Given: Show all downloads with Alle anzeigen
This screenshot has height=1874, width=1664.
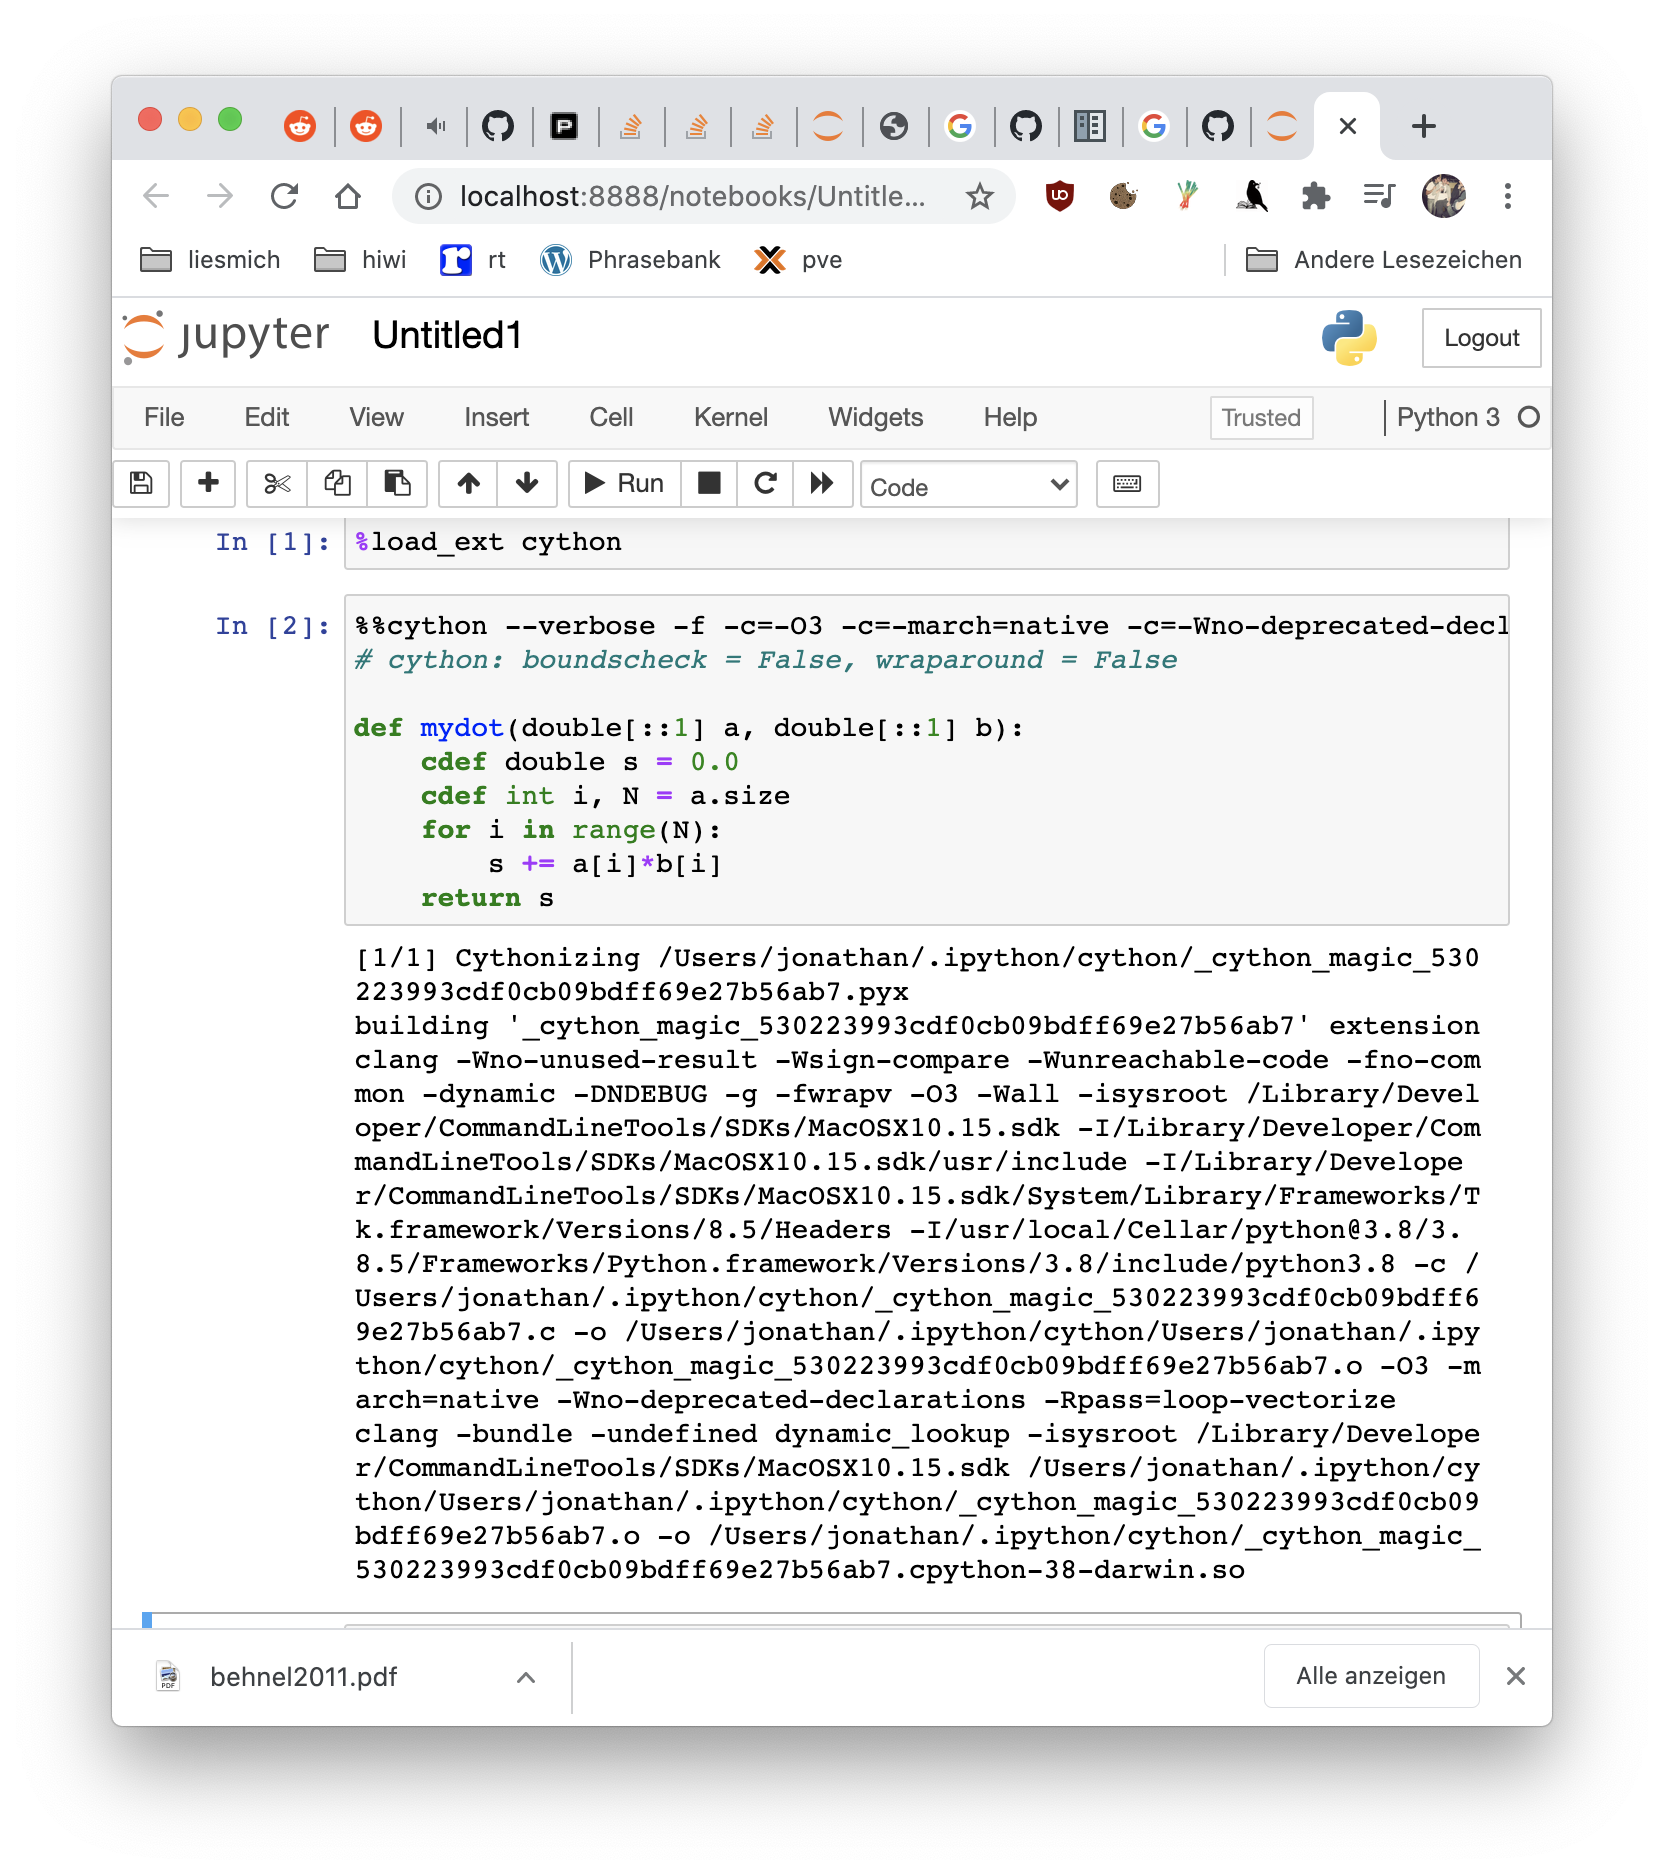Looking at the screenshot, I should (x=1371, y=1676).
